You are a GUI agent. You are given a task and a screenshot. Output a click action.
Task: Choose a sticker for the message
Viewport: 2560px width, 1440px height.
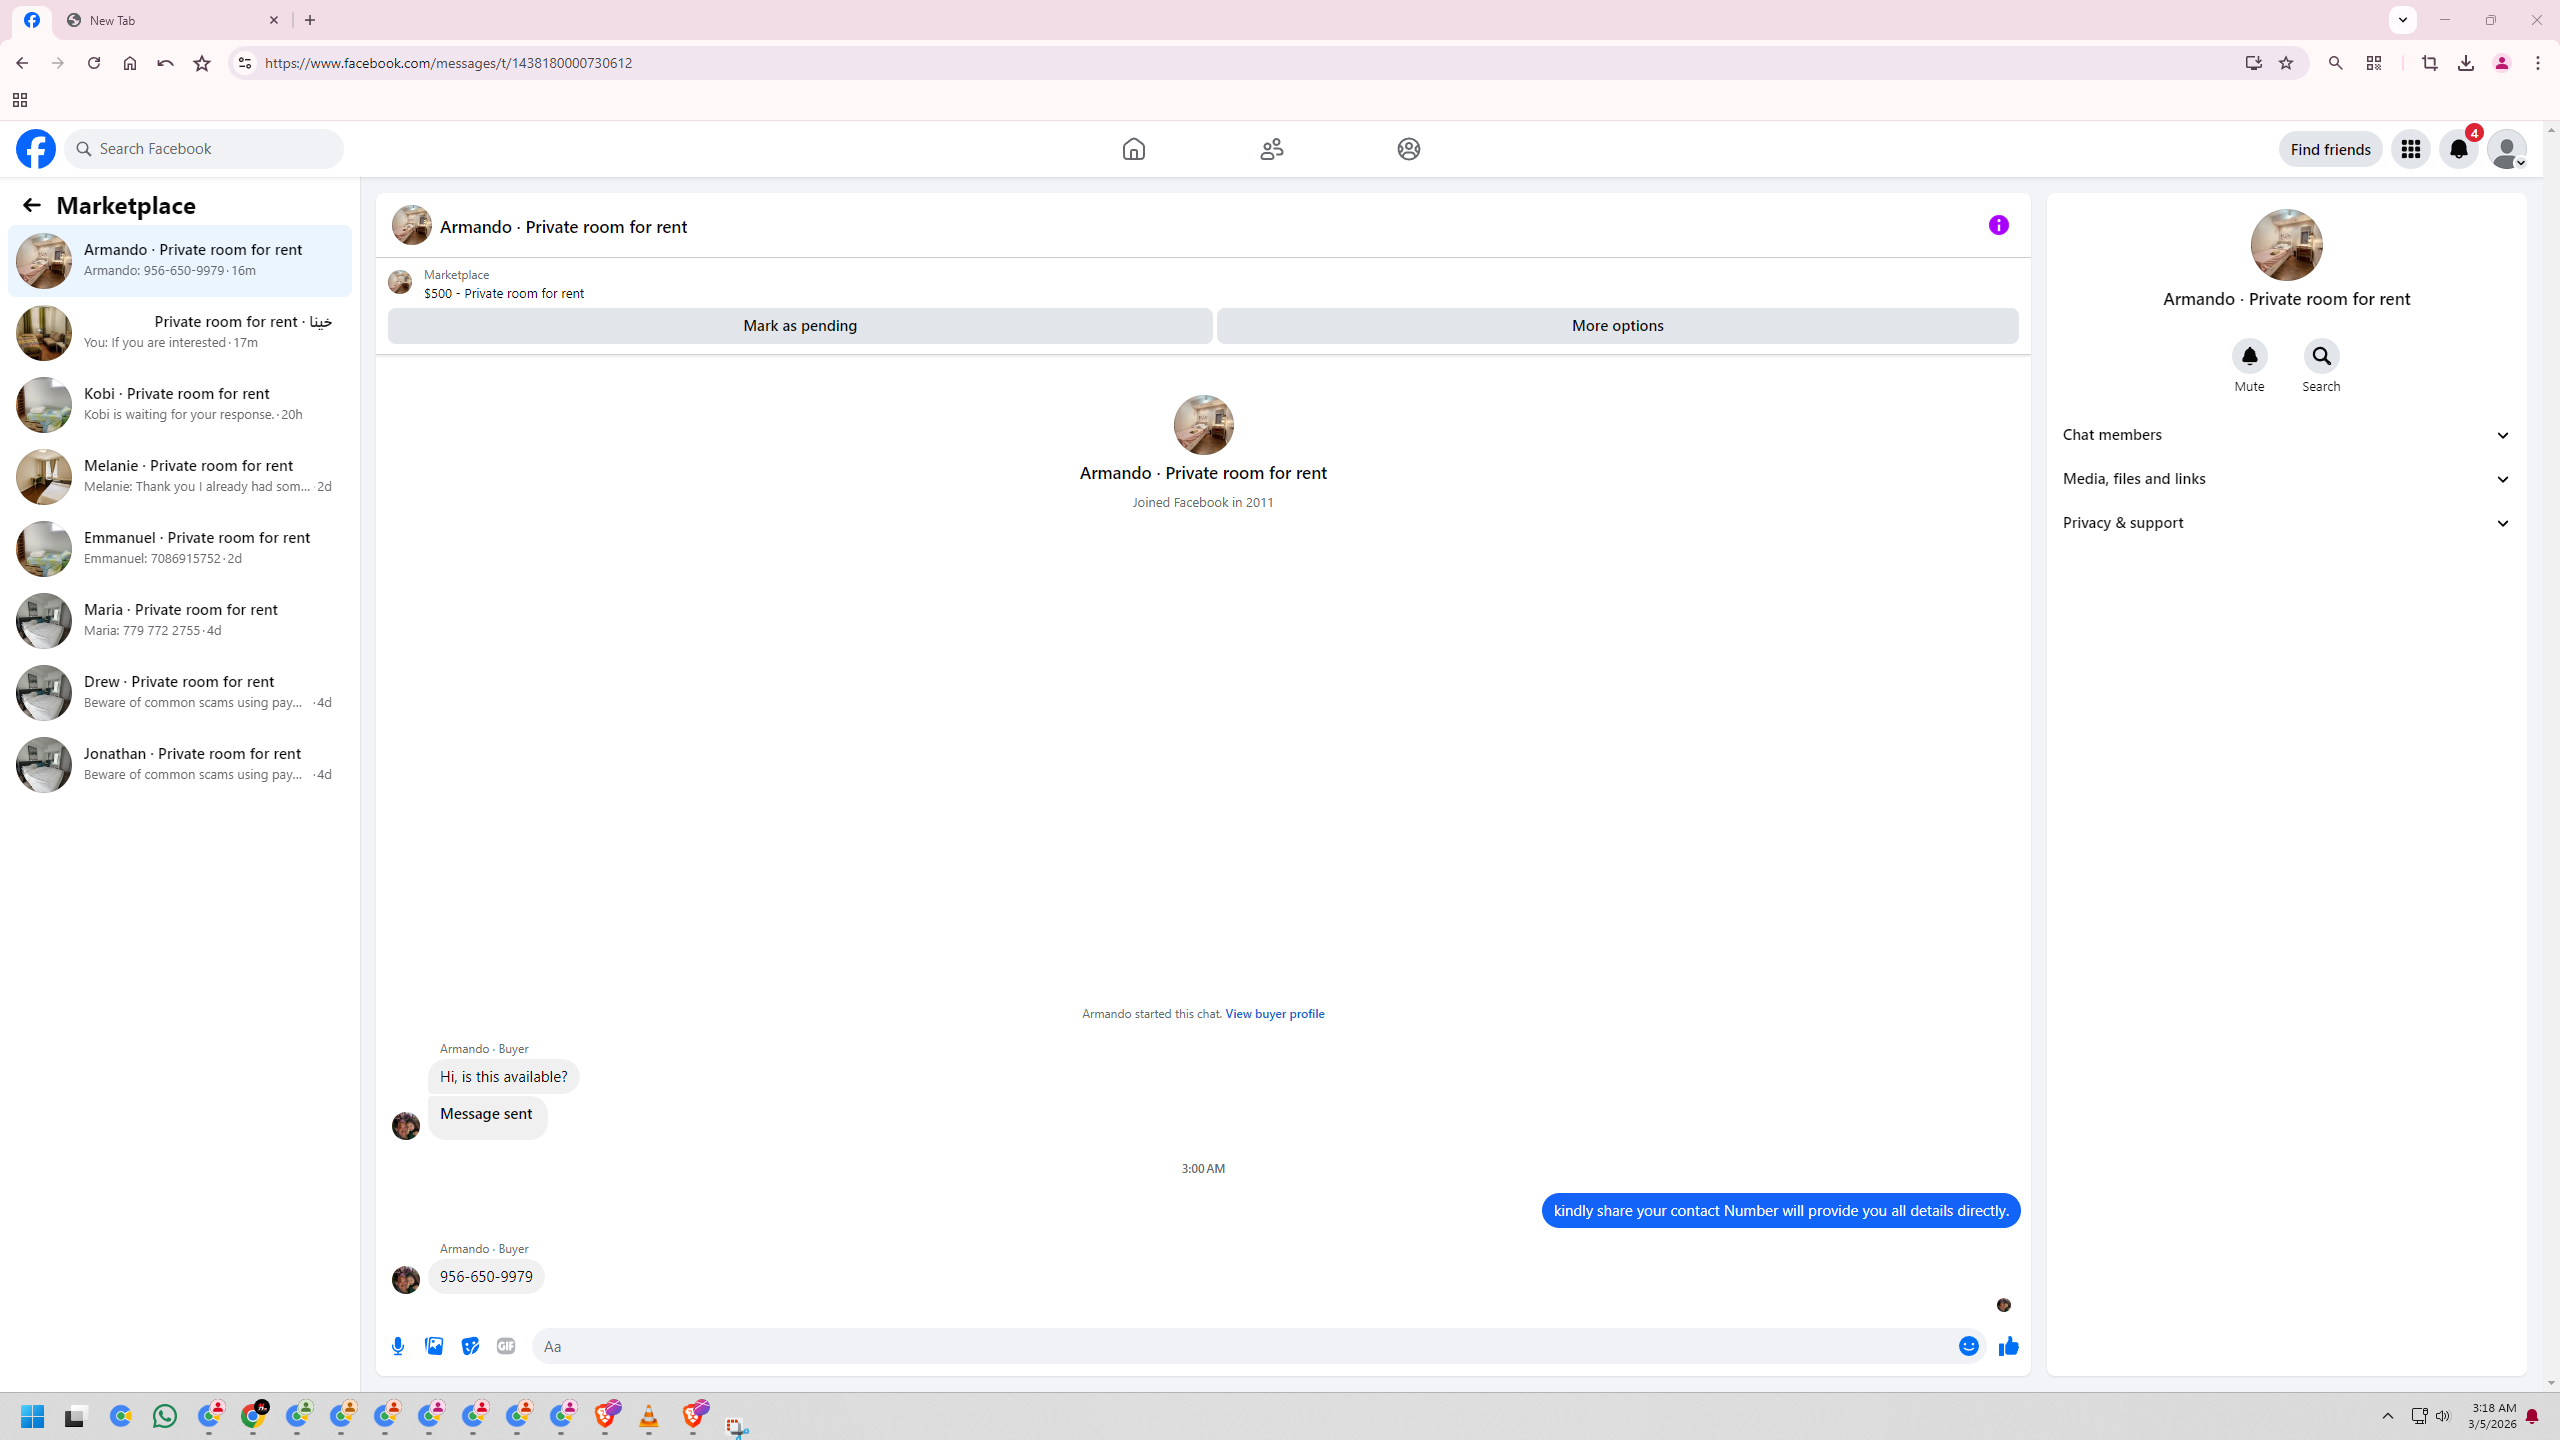(470, 1346)
